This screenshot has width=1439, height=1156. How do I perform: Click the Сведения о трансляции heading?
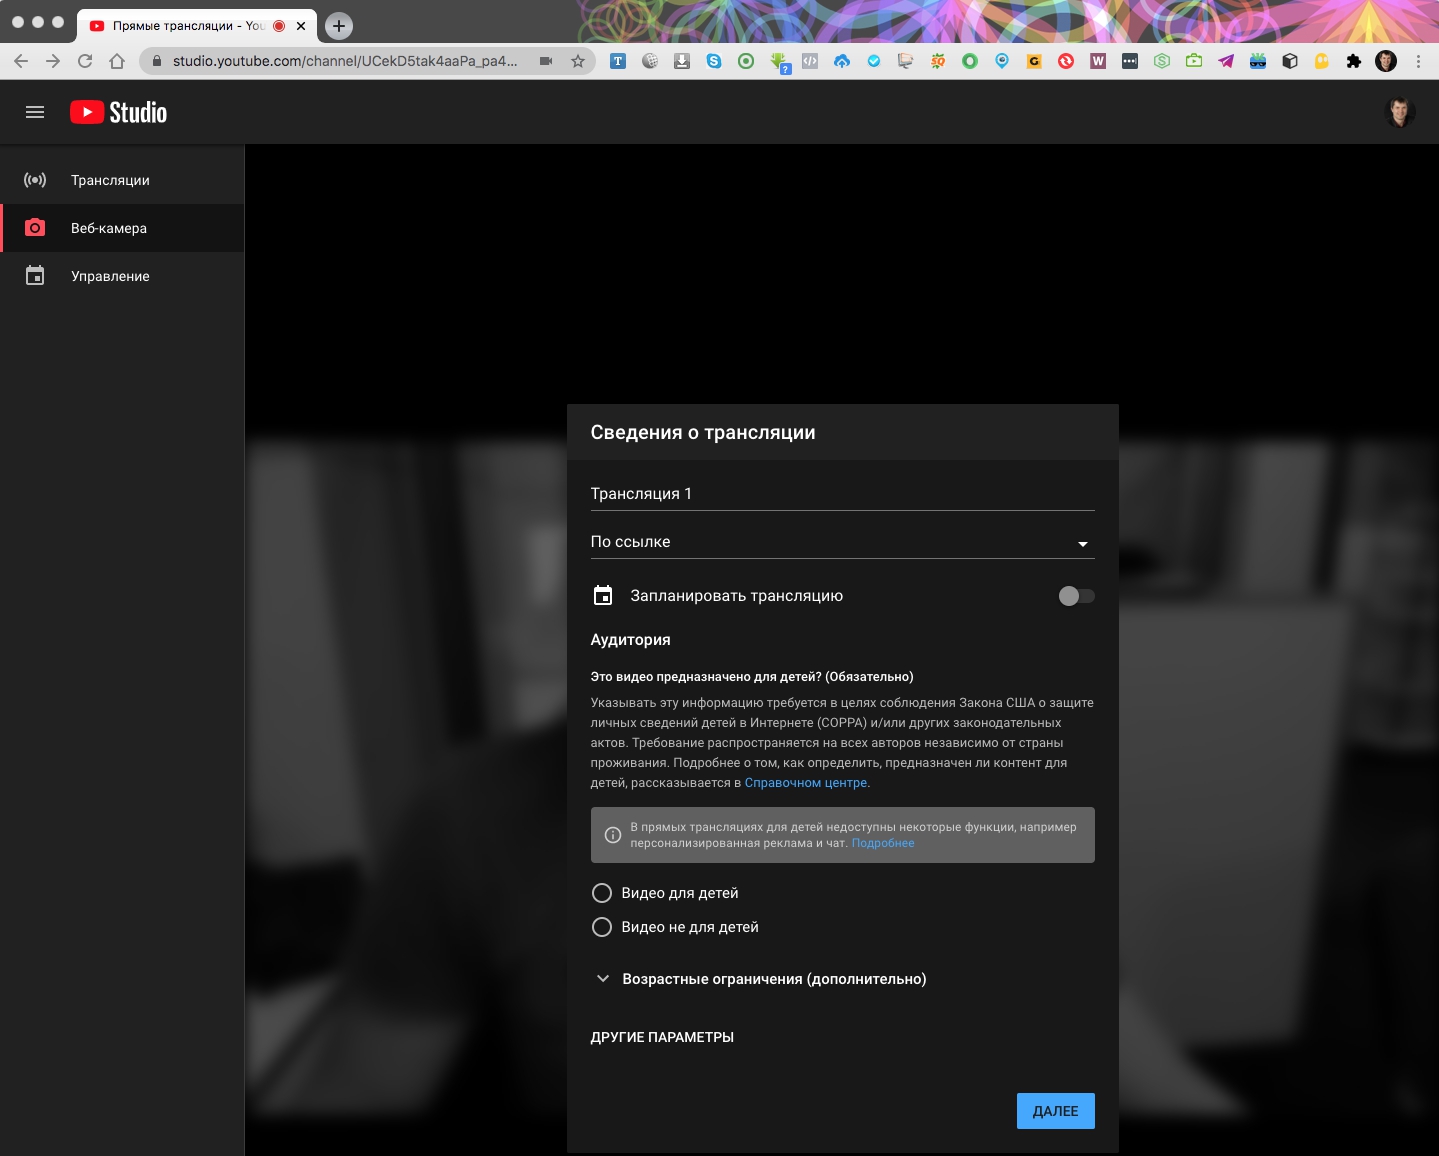(703, 432)
